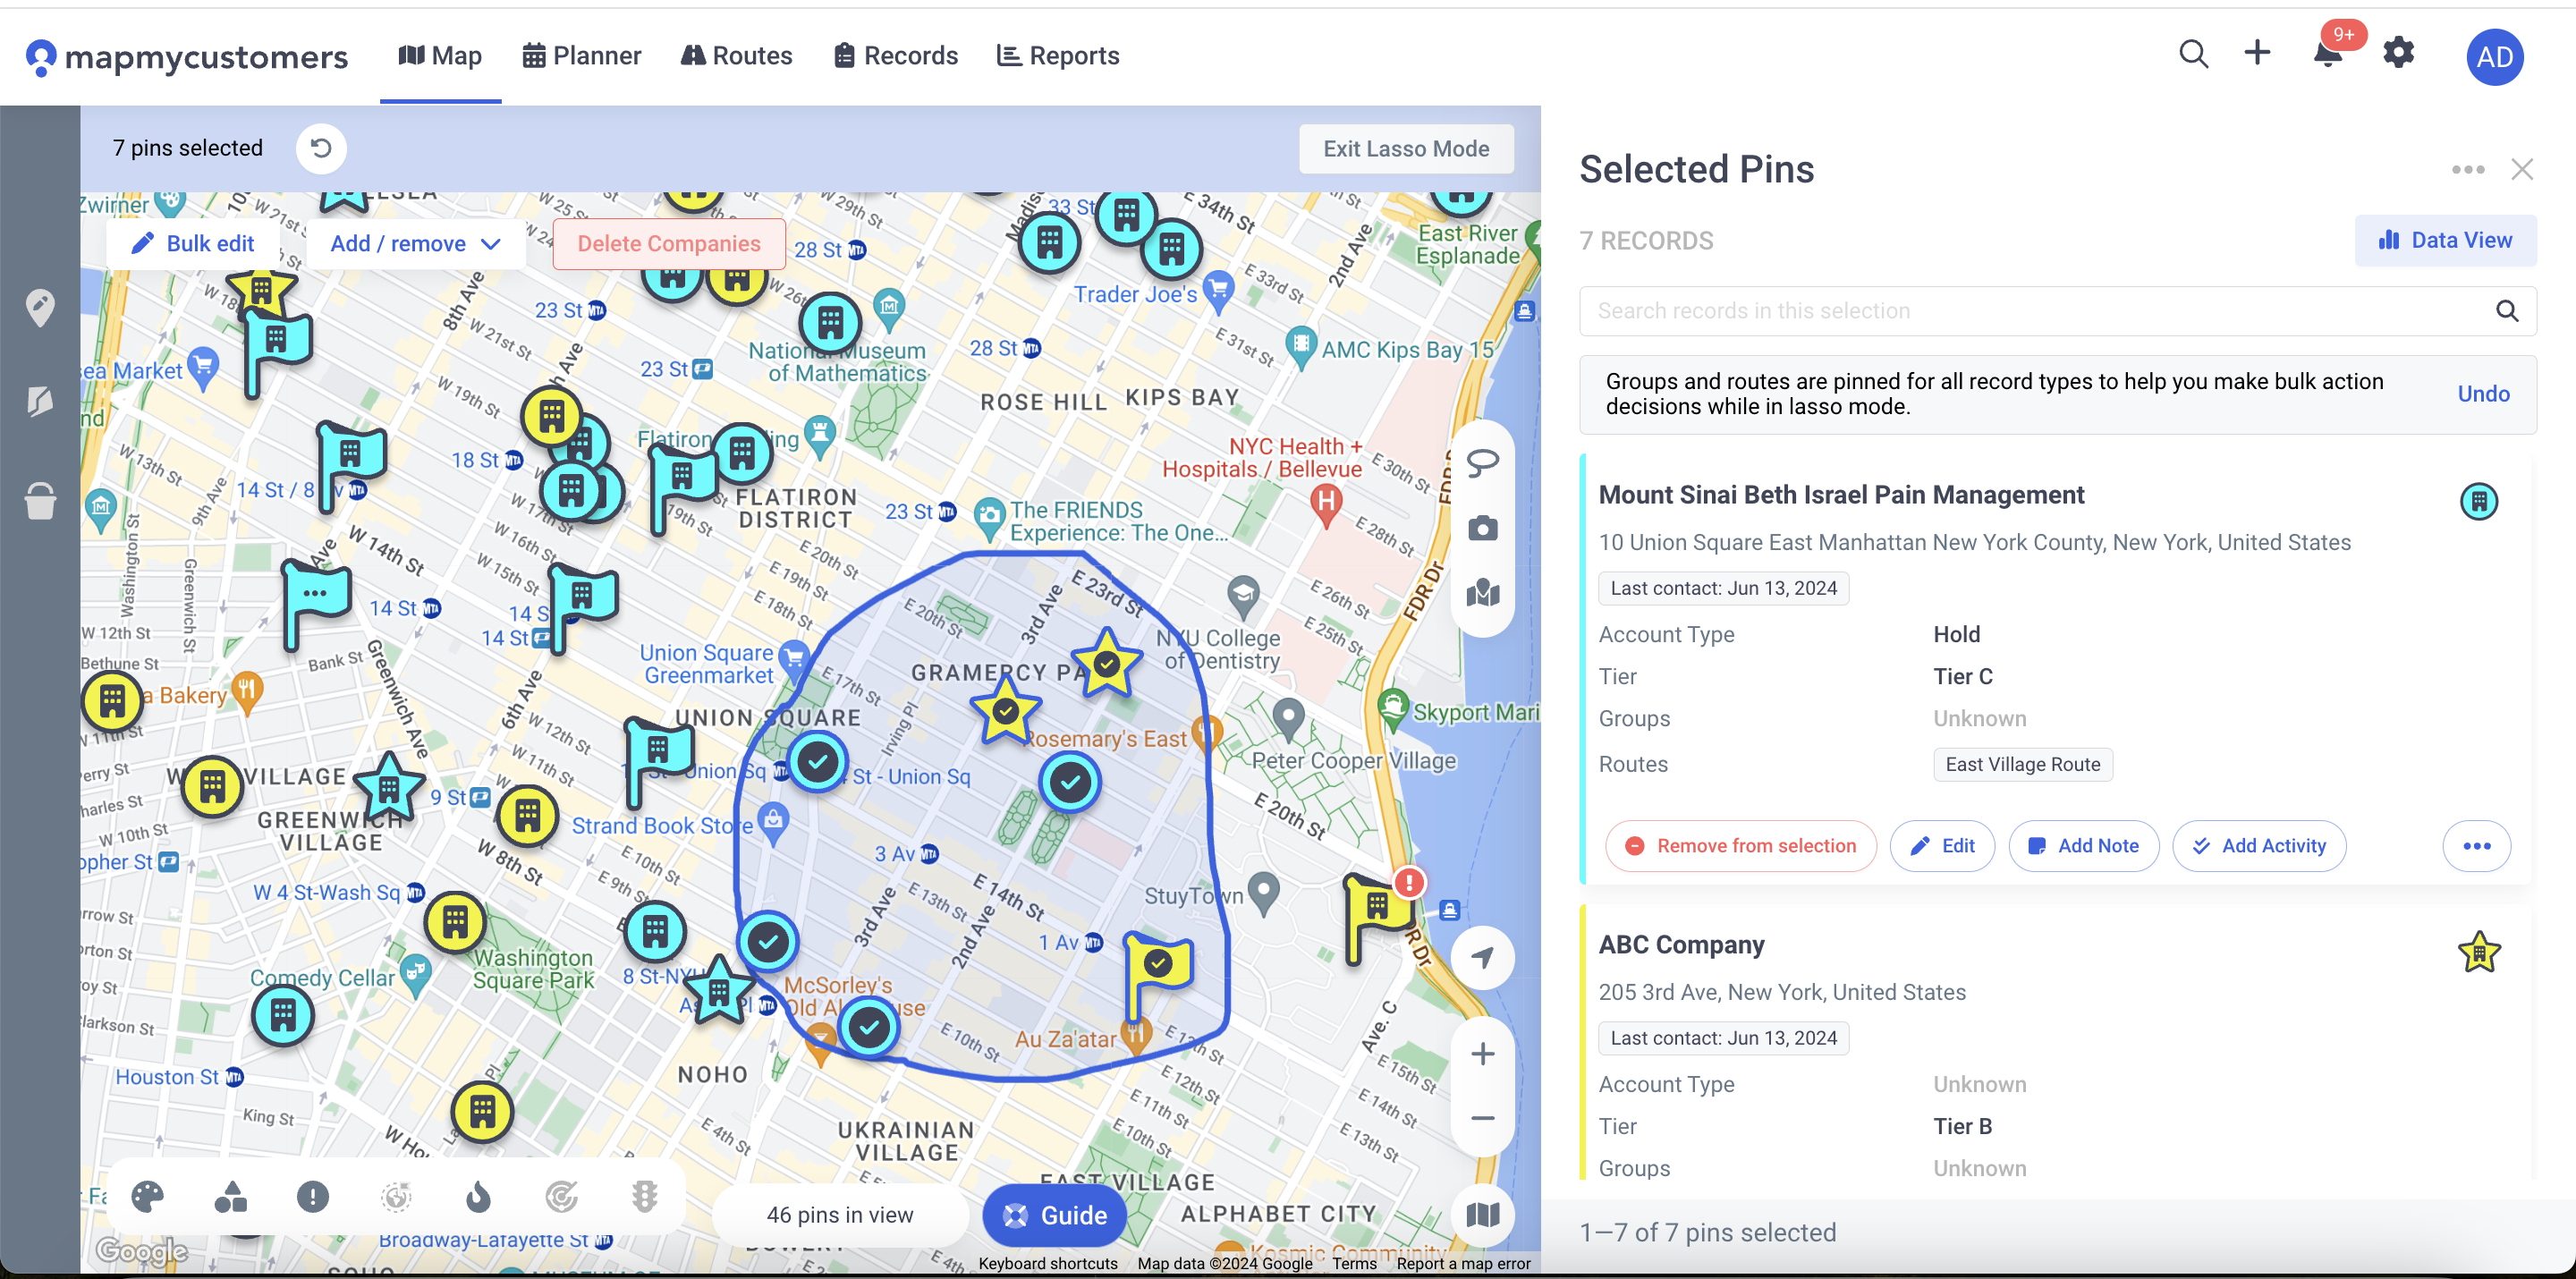This screenshot has width=2576, height=1279.
Task: Click the '46 pins in view' indicator
Action: click(x=839, y=1215)
